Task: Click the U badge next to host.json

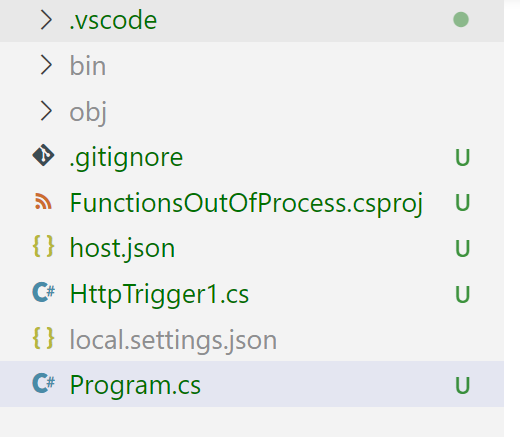Action: (463, 248)
